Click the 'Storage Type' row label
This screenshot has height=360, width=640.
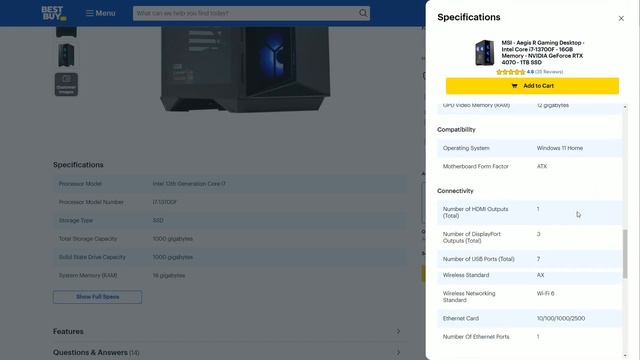(x=76, y=220)
